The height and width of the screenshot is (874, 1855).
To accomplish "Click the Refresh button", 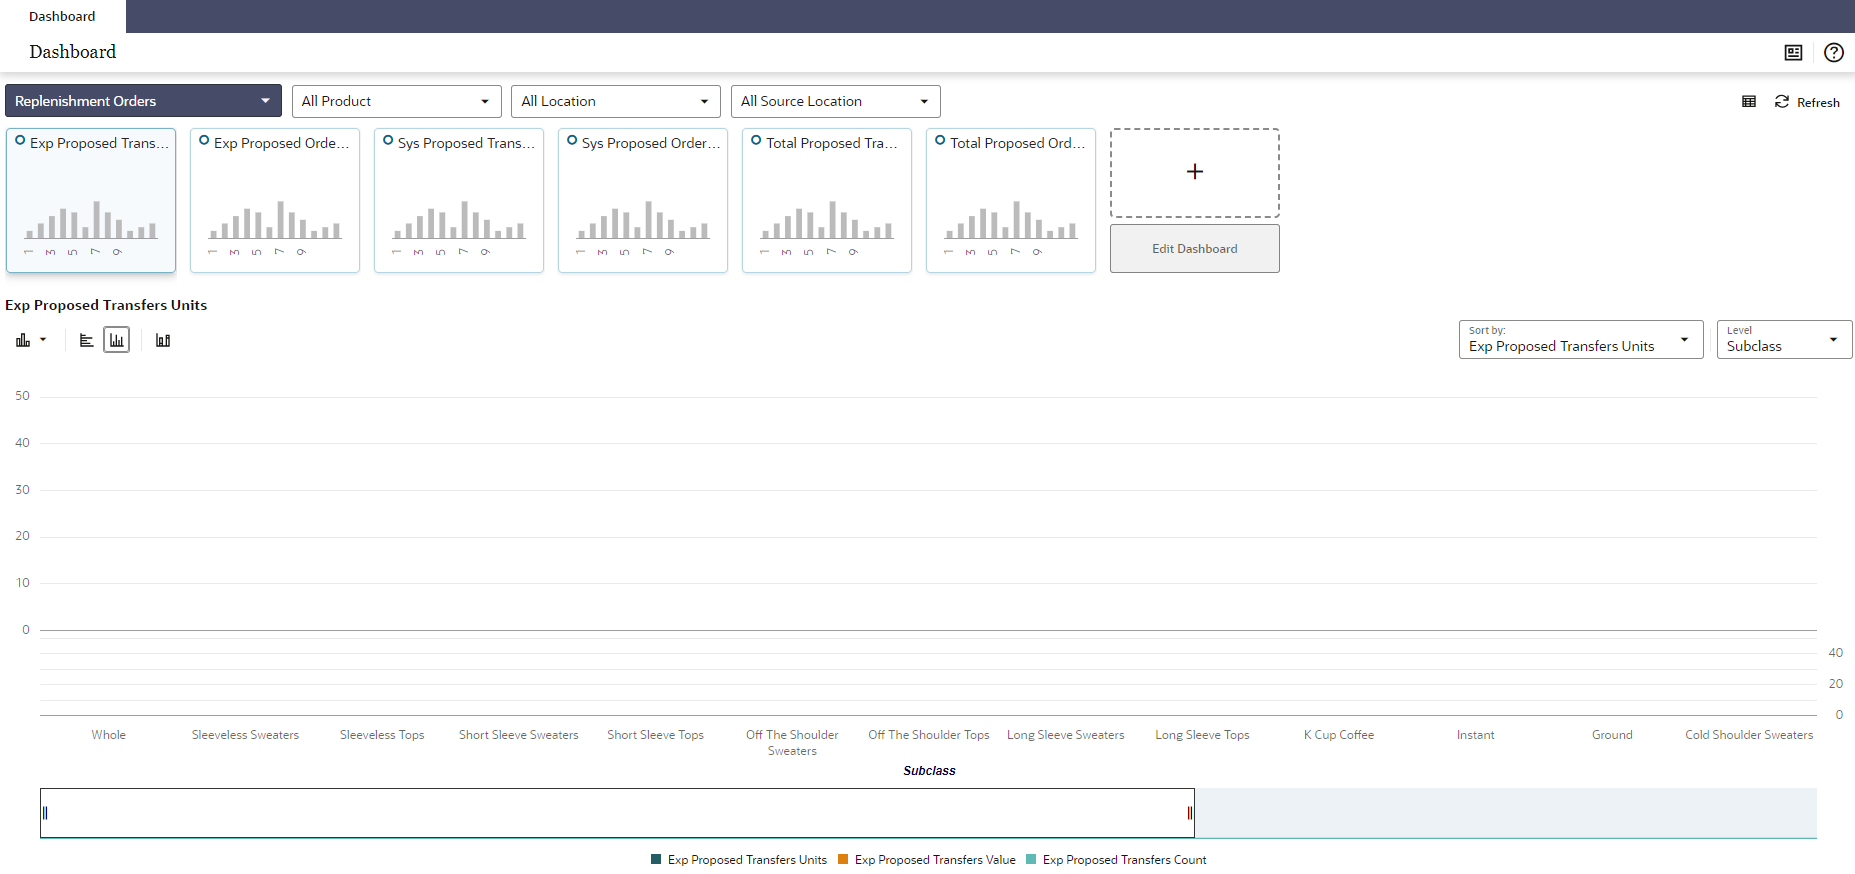I will (1808, 102).
